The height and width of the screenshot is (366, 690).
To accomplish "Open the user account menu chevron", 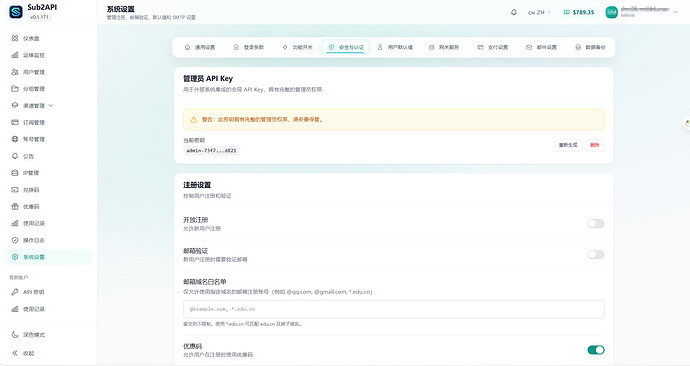I will pyautogui.click(x=675, y=12).
